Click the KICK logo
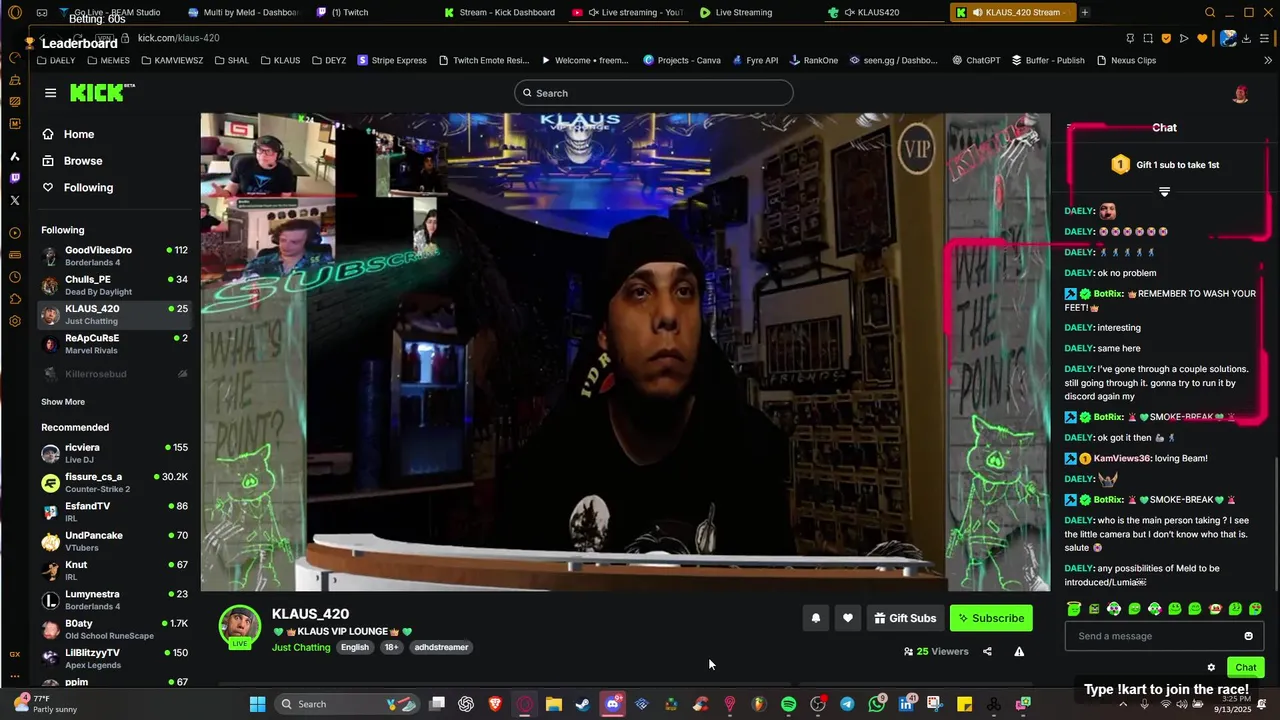 [x=101, y=92]
